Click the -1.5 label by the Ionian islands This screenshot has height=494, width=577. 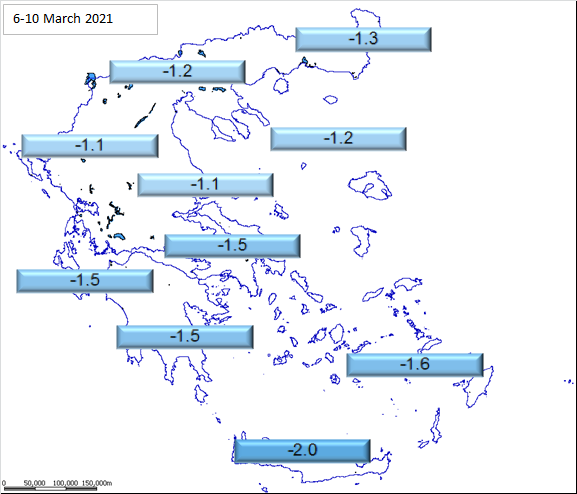[85, 281]
